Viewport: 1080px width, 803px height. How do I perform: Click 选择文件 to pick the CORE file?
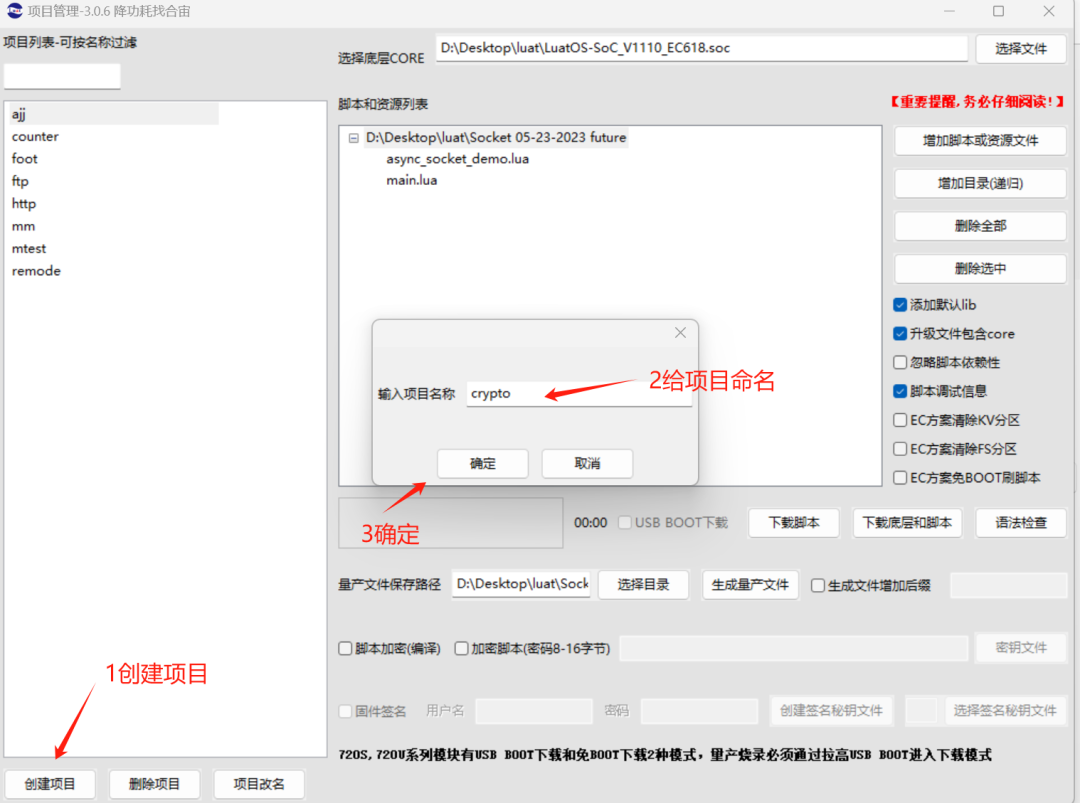coord(1020,48)
